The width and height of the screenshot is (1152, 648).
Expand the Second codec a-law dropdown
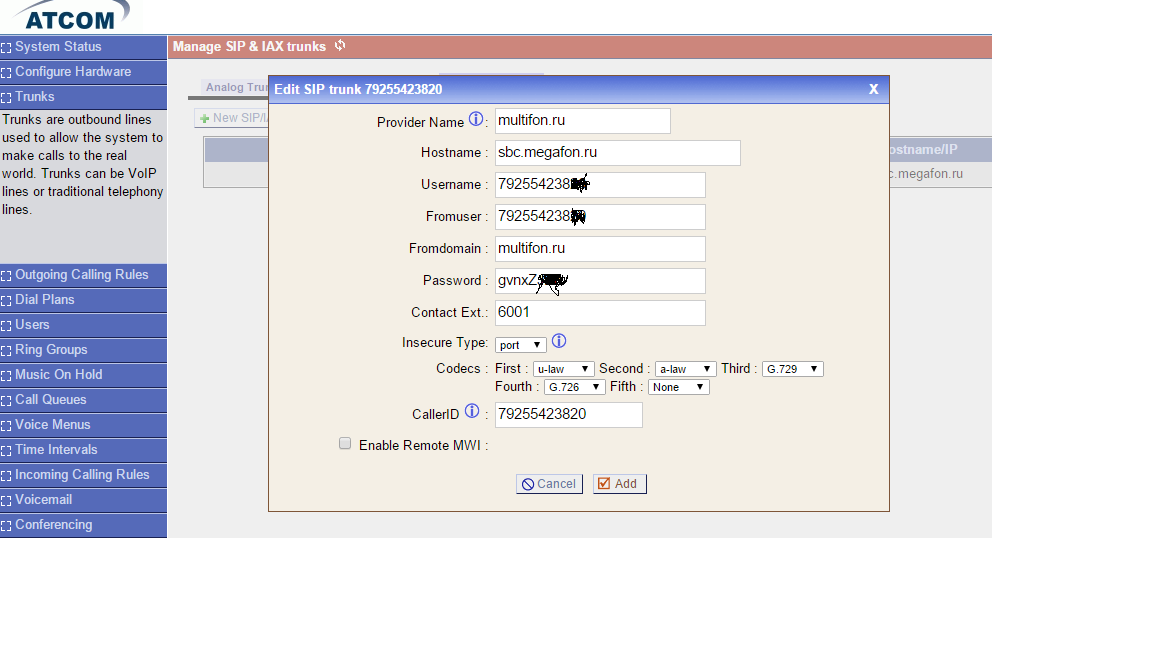click(686, 369)
